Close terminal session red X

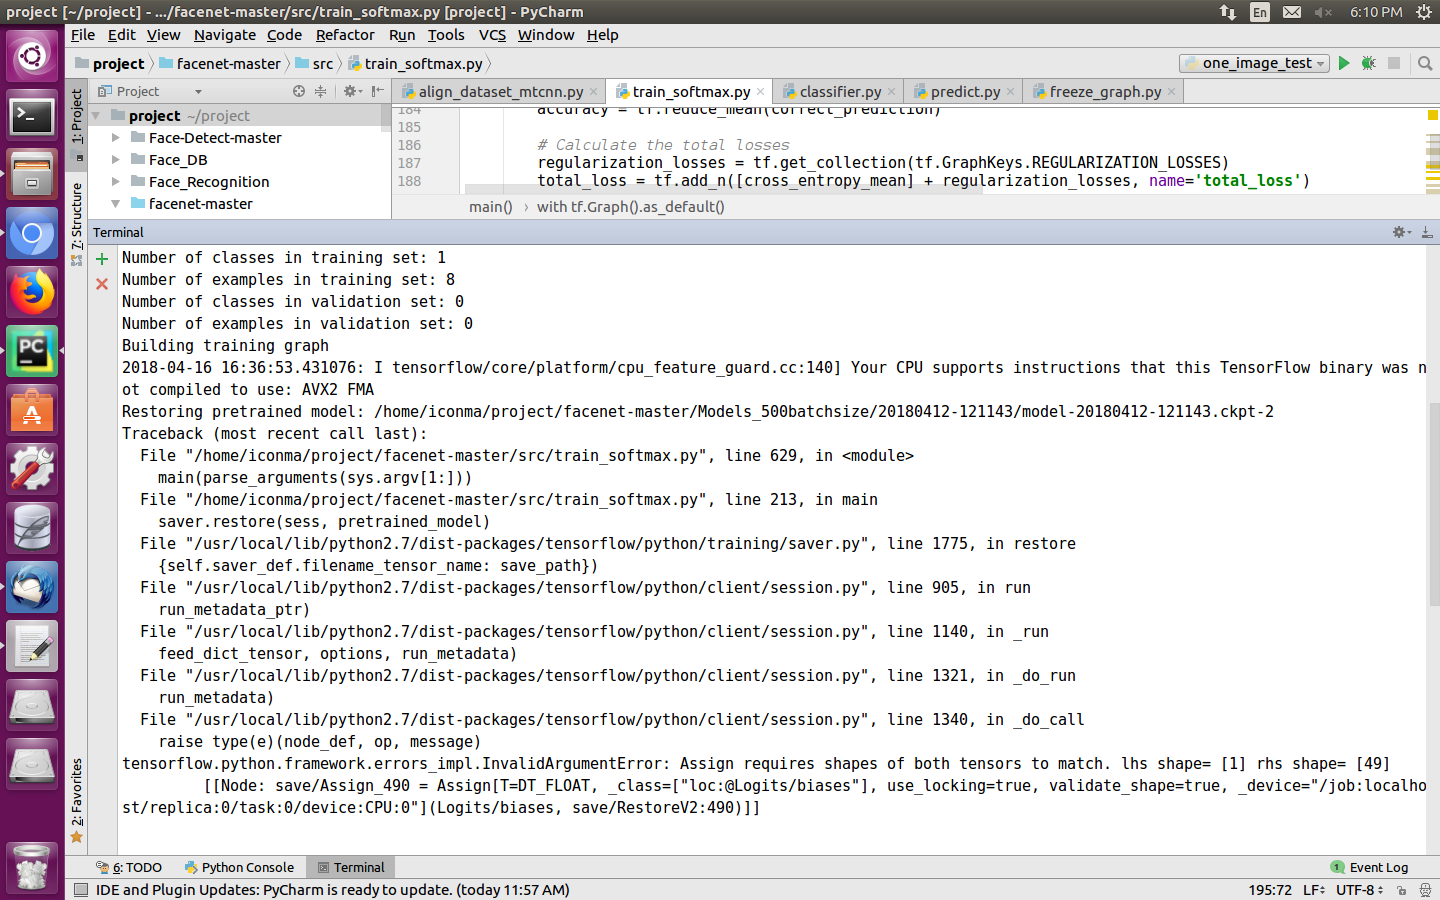coord(102,284)
